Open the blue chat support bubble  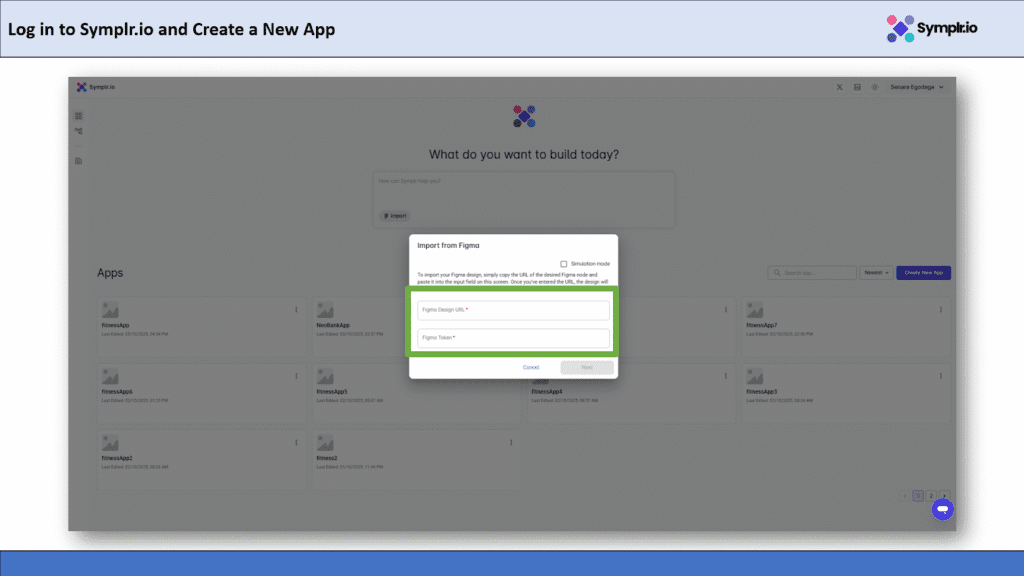click(941, 509)
